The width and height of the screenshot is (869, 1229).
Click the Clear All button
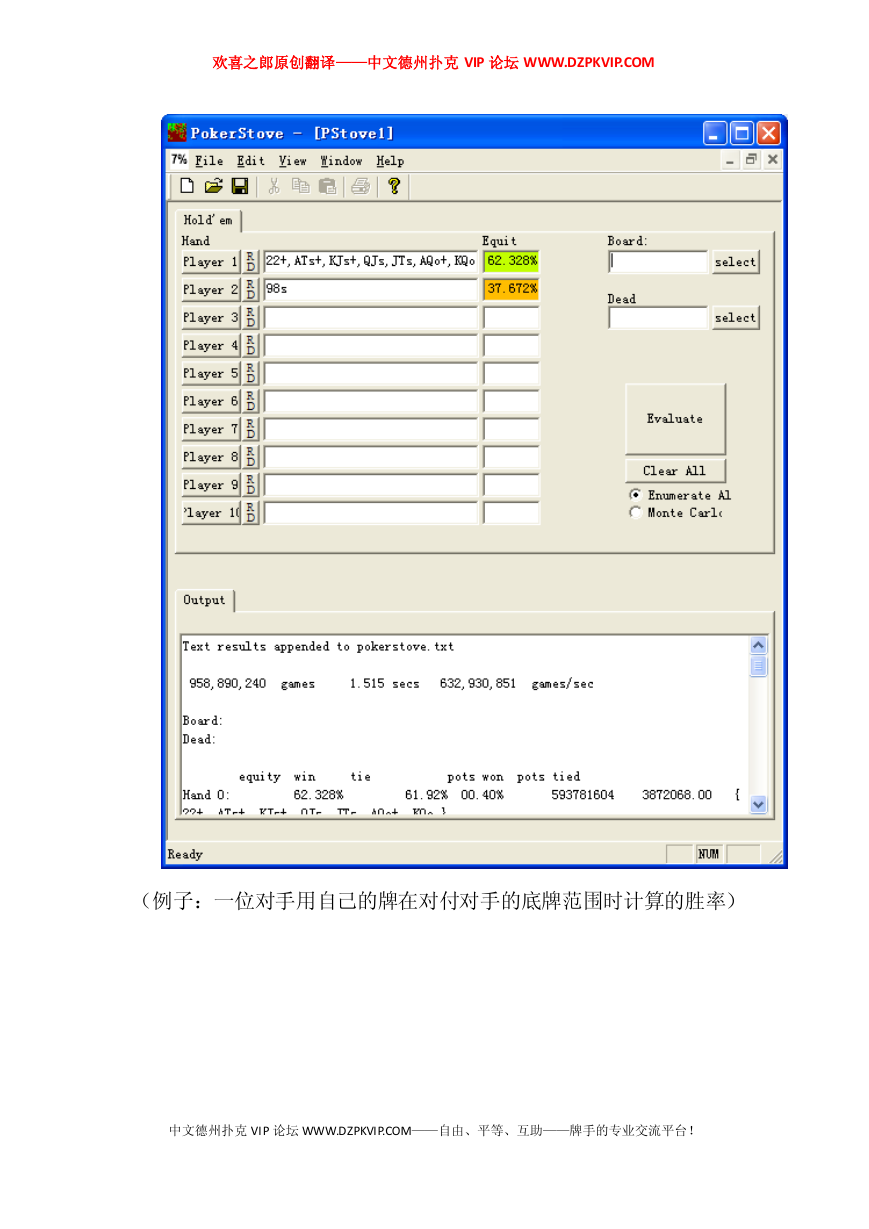[675, 471]
